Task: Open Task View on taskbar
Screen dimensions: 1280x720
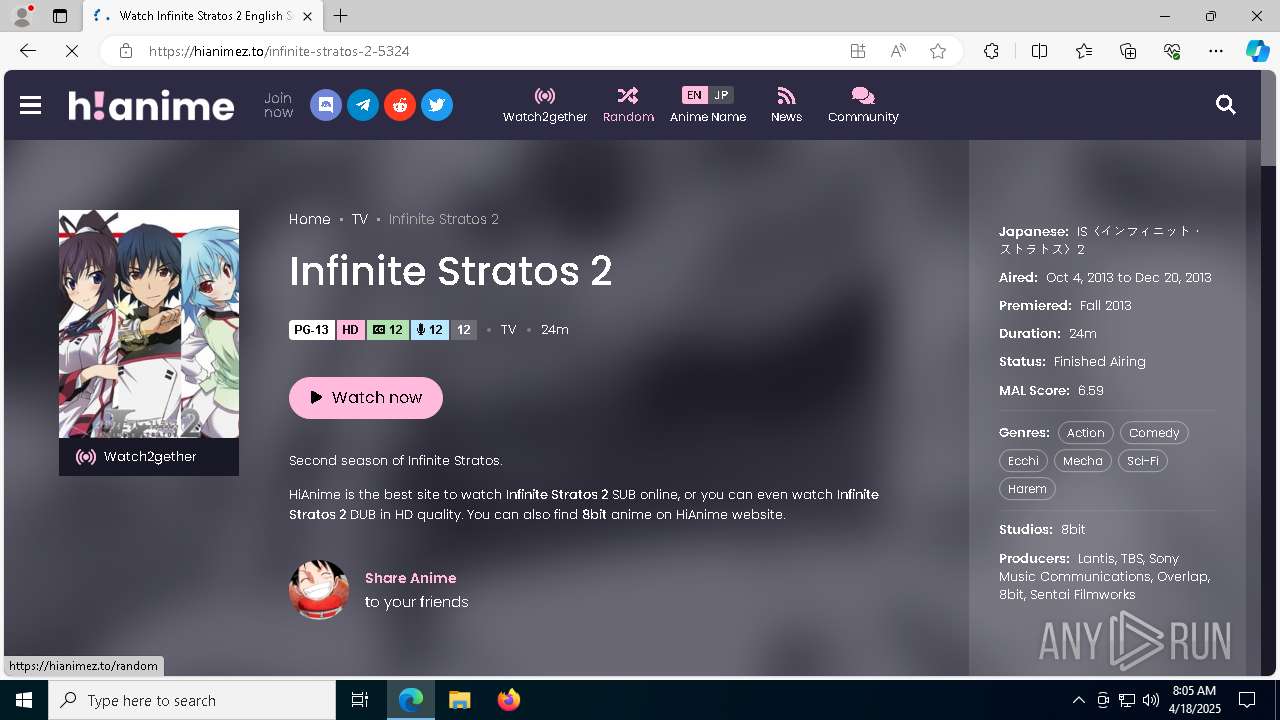Action: tap(360, 700)
